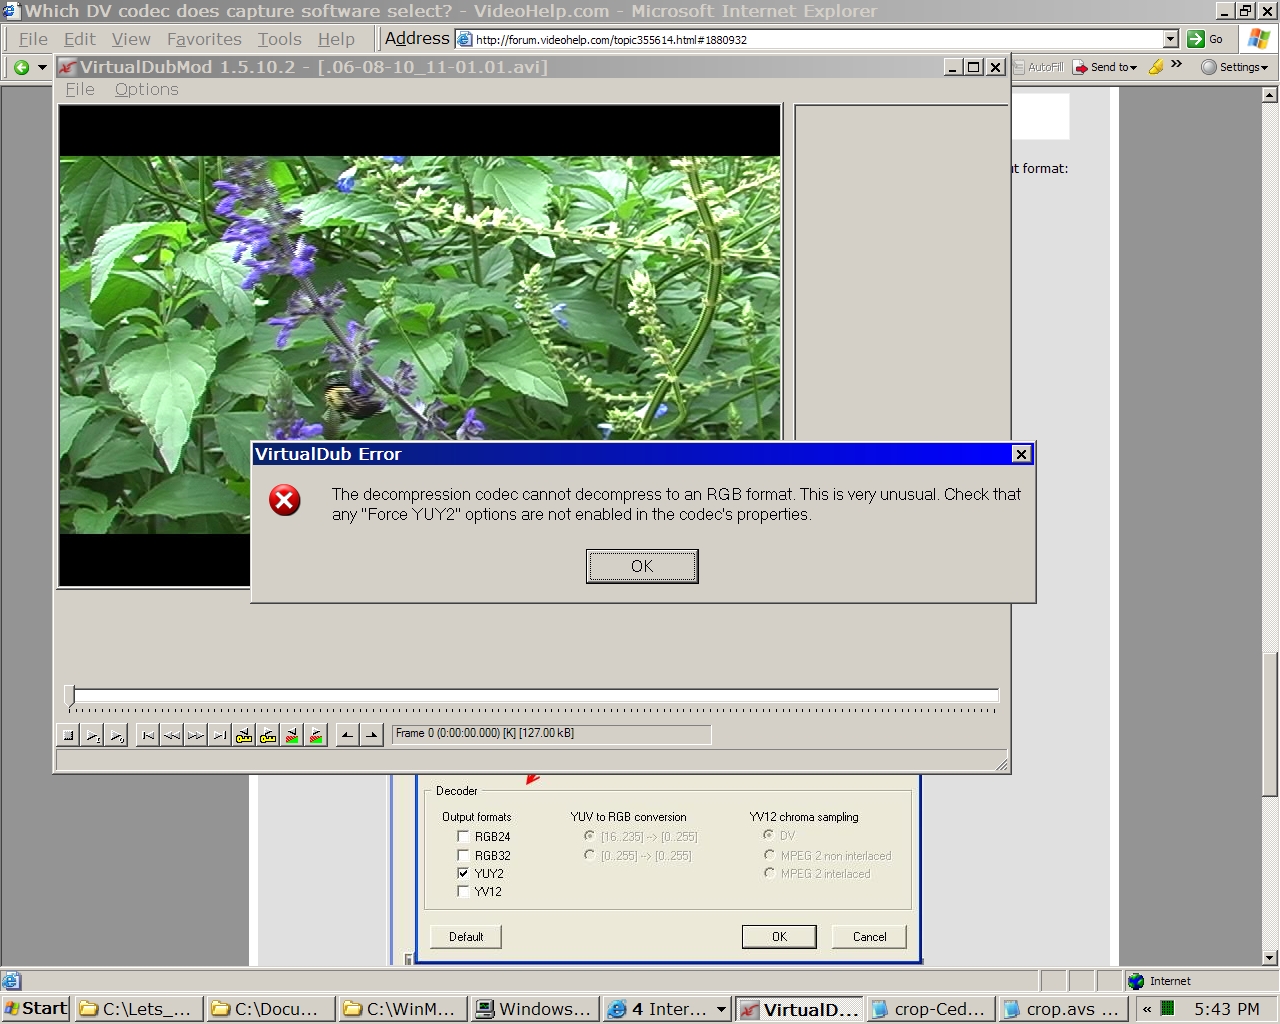Click Cancel button in Decoder dialog
Image resolution: width=1280 pixels, height=1024 pixels.
click(x=869, y=937)
